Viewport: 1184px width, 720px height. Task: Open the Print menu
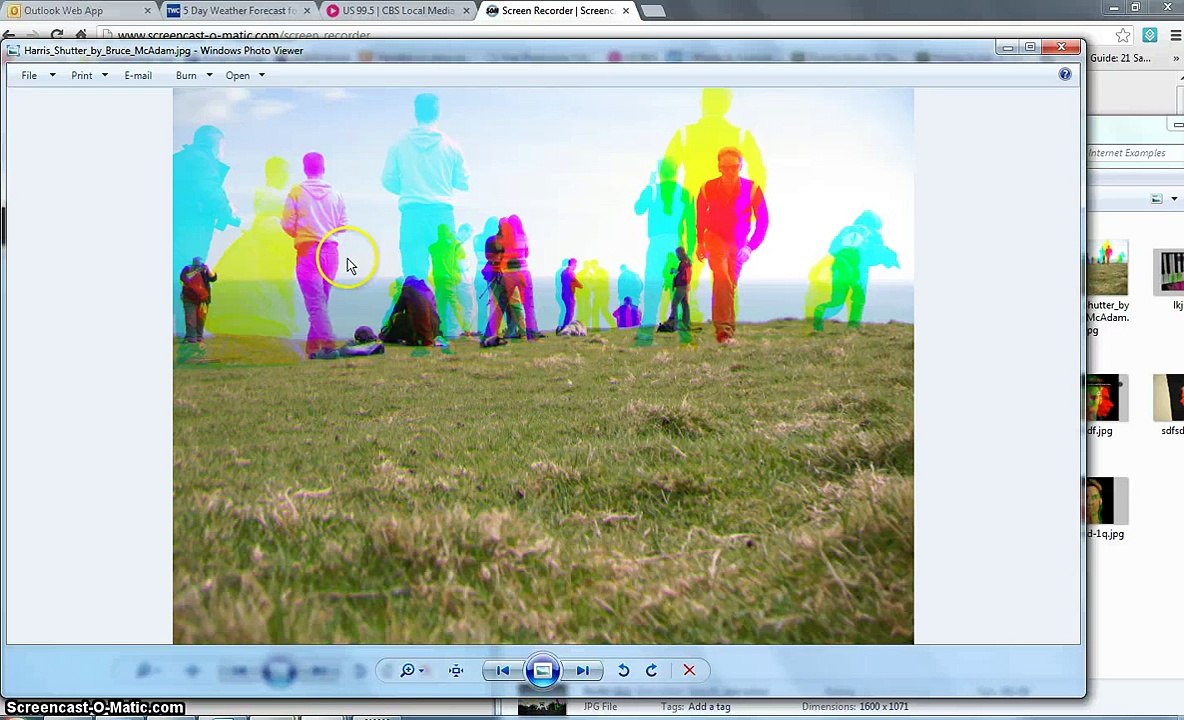pyautogui.click(x=82, y=75)
